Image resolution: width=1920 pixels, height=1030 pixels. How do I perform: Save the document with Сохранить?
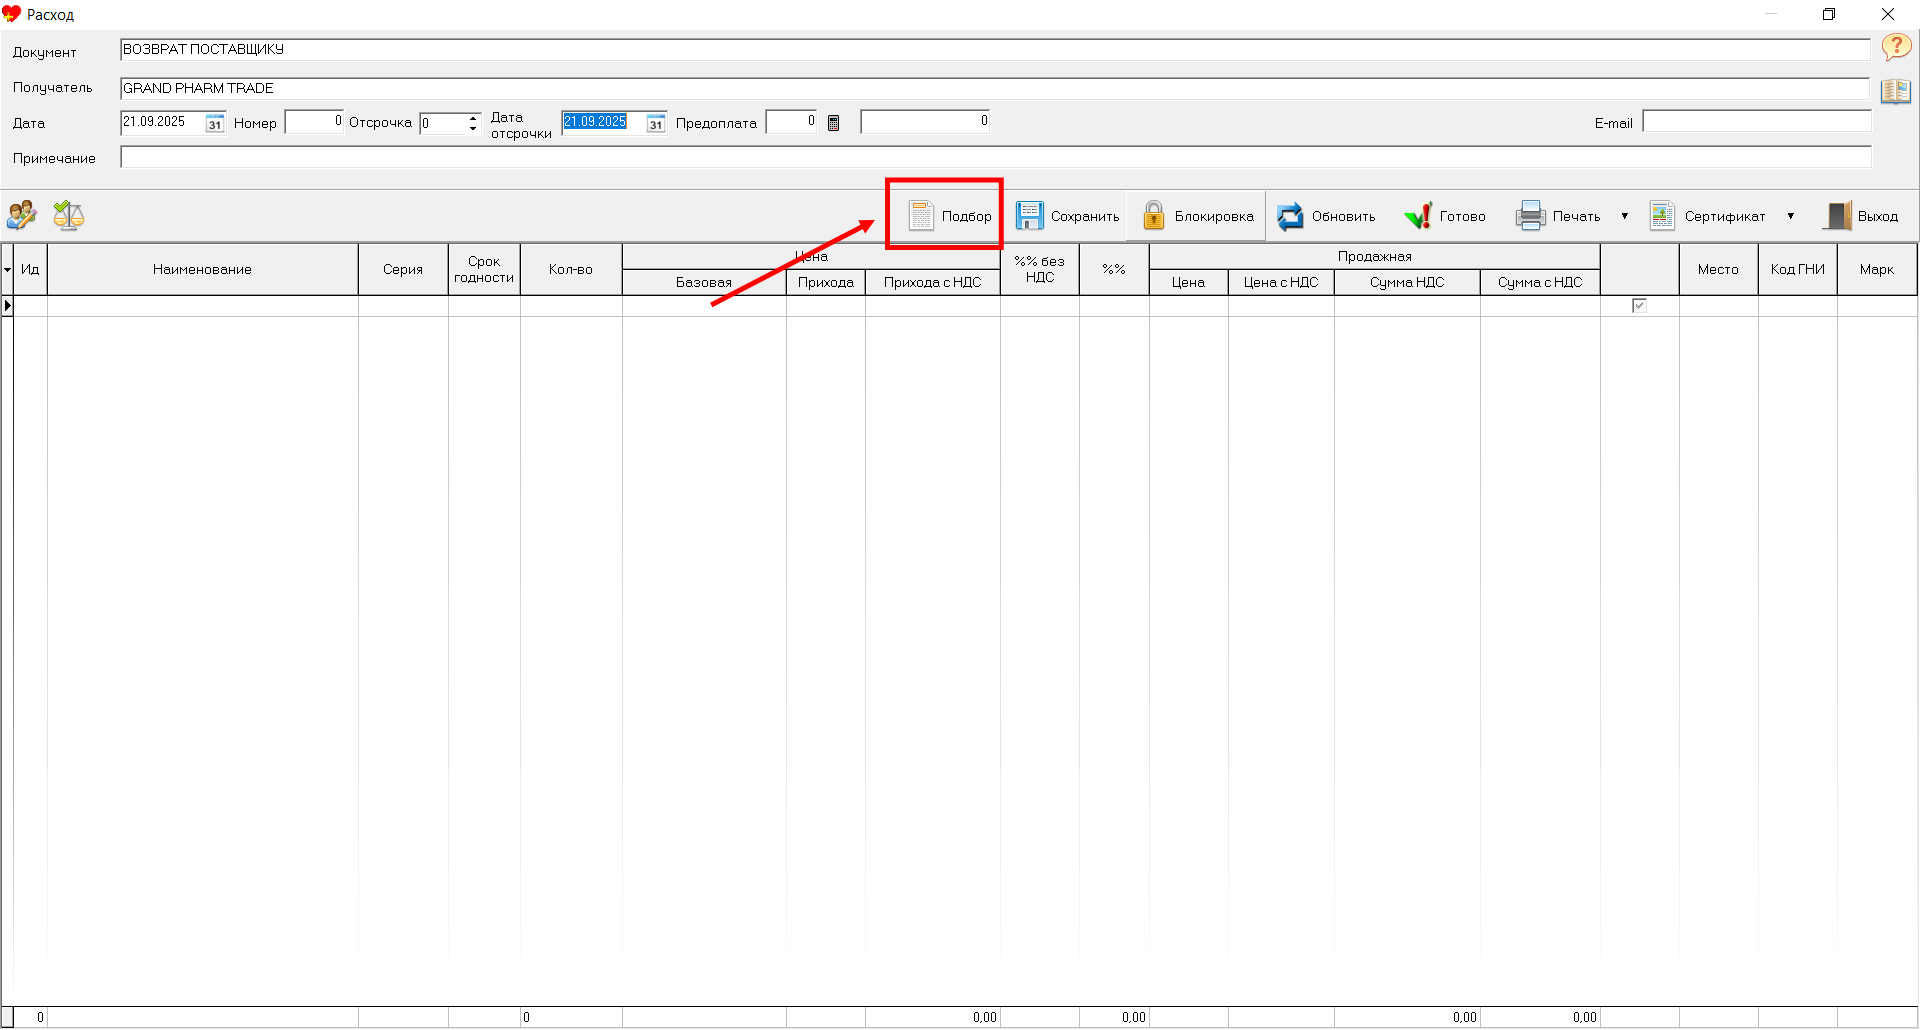click(1067, 216)
